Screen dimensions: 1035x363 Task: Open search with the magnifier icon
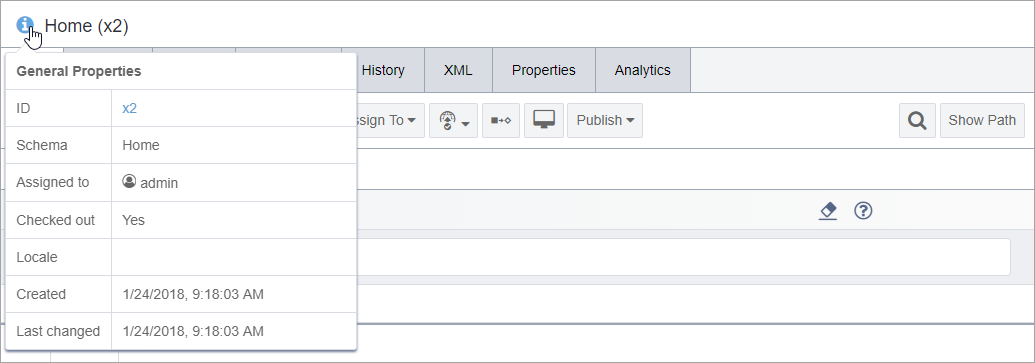point(917,120)
